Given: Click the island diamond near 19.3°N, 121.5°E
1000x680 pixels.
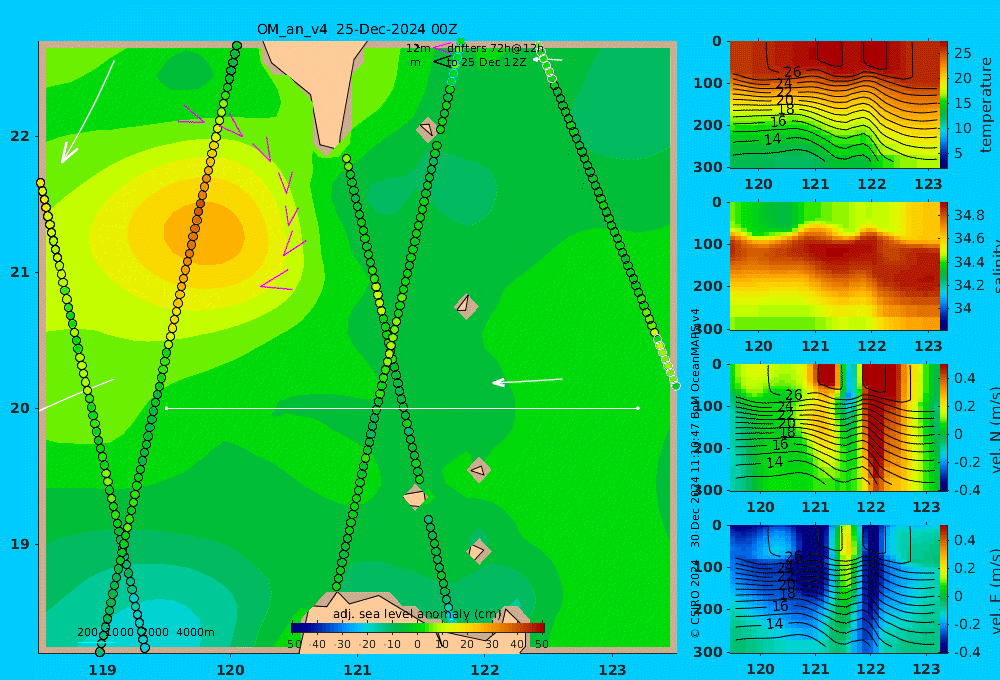Looking at the screenshot, I should pyautogui.click(x=415, y=497).
